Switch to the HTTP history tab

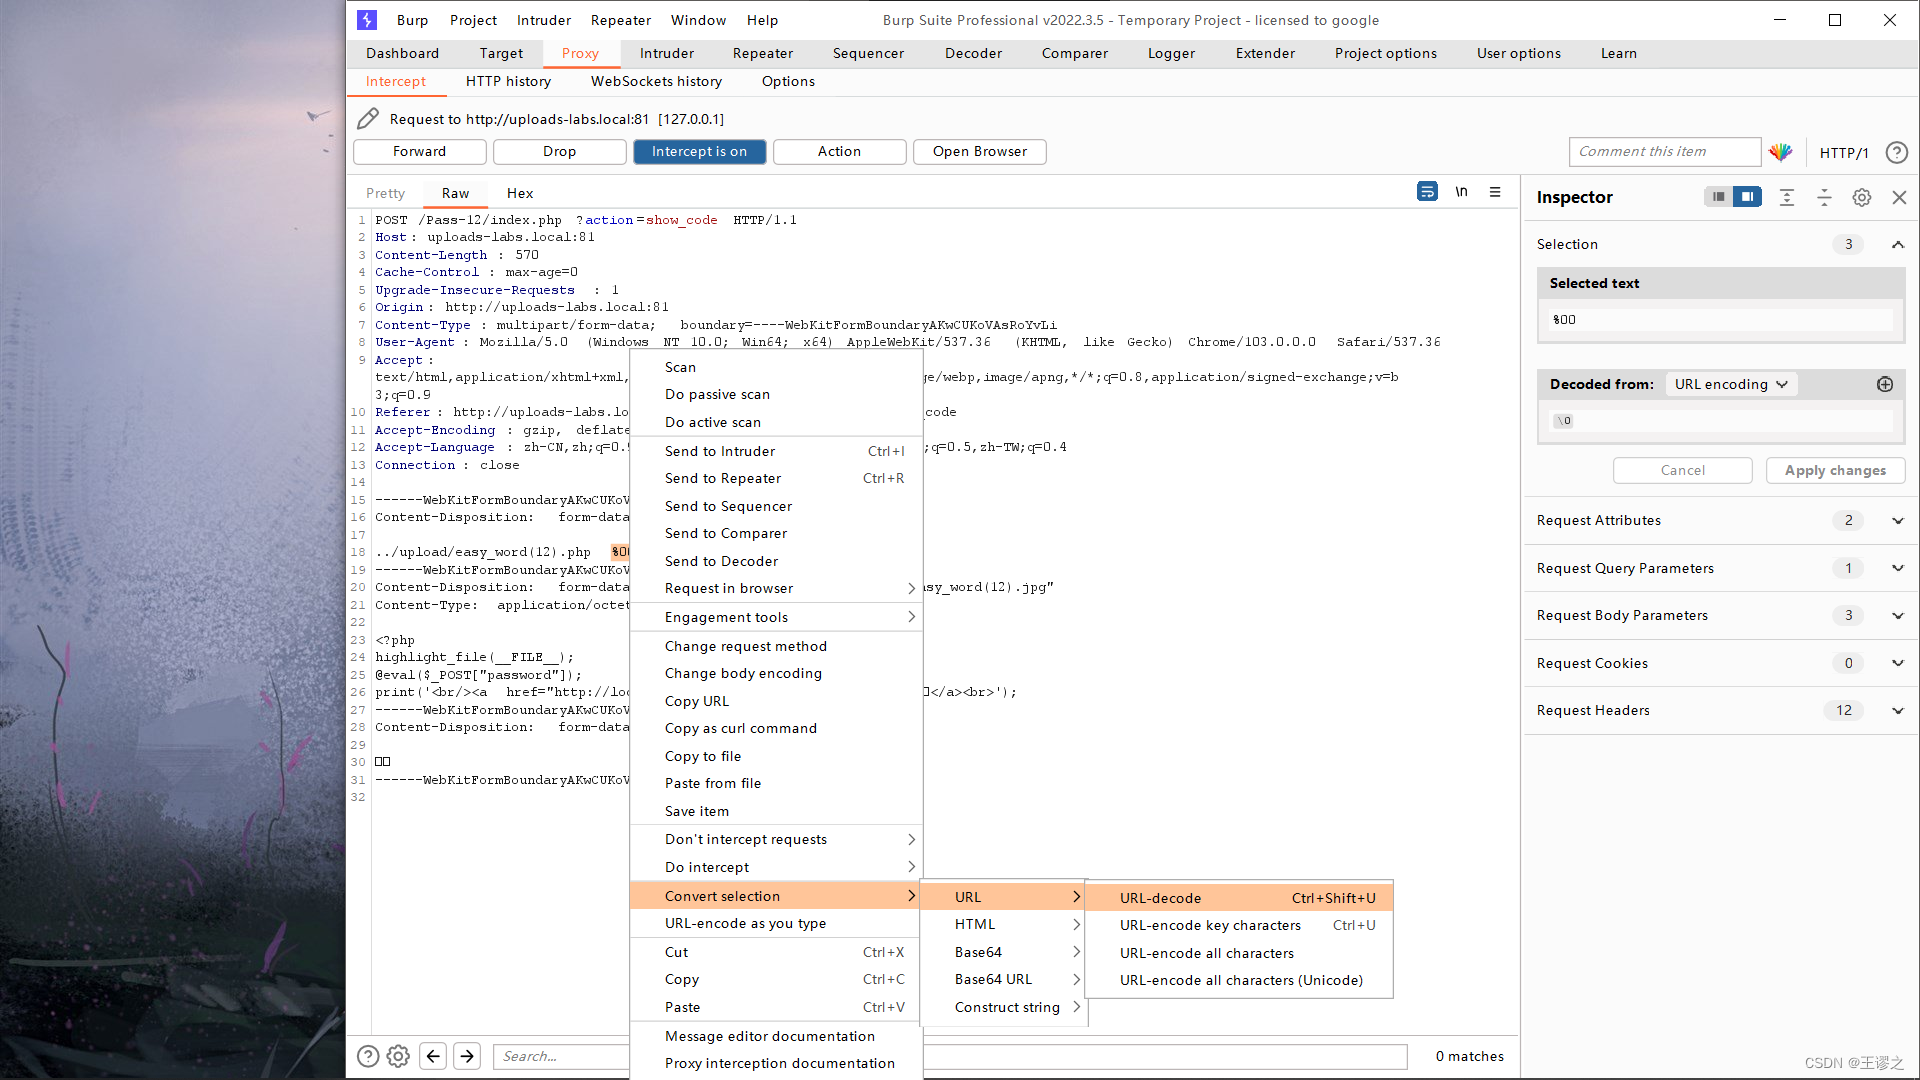pyautogui.click(x=508, y=81)
